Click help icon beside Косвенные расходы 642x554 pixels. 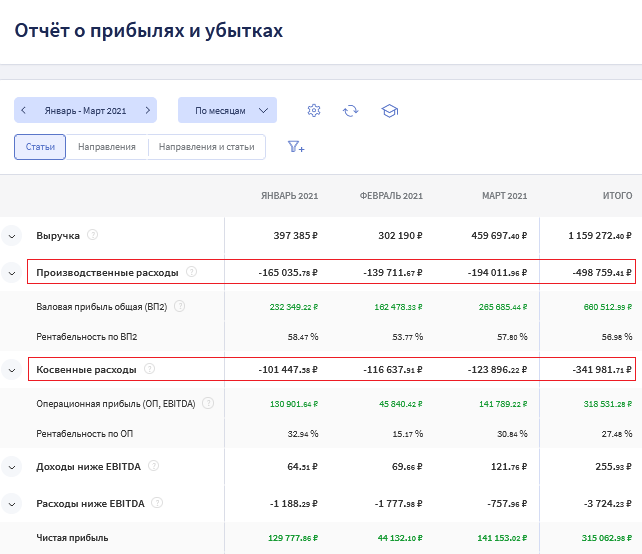point(149,369)
